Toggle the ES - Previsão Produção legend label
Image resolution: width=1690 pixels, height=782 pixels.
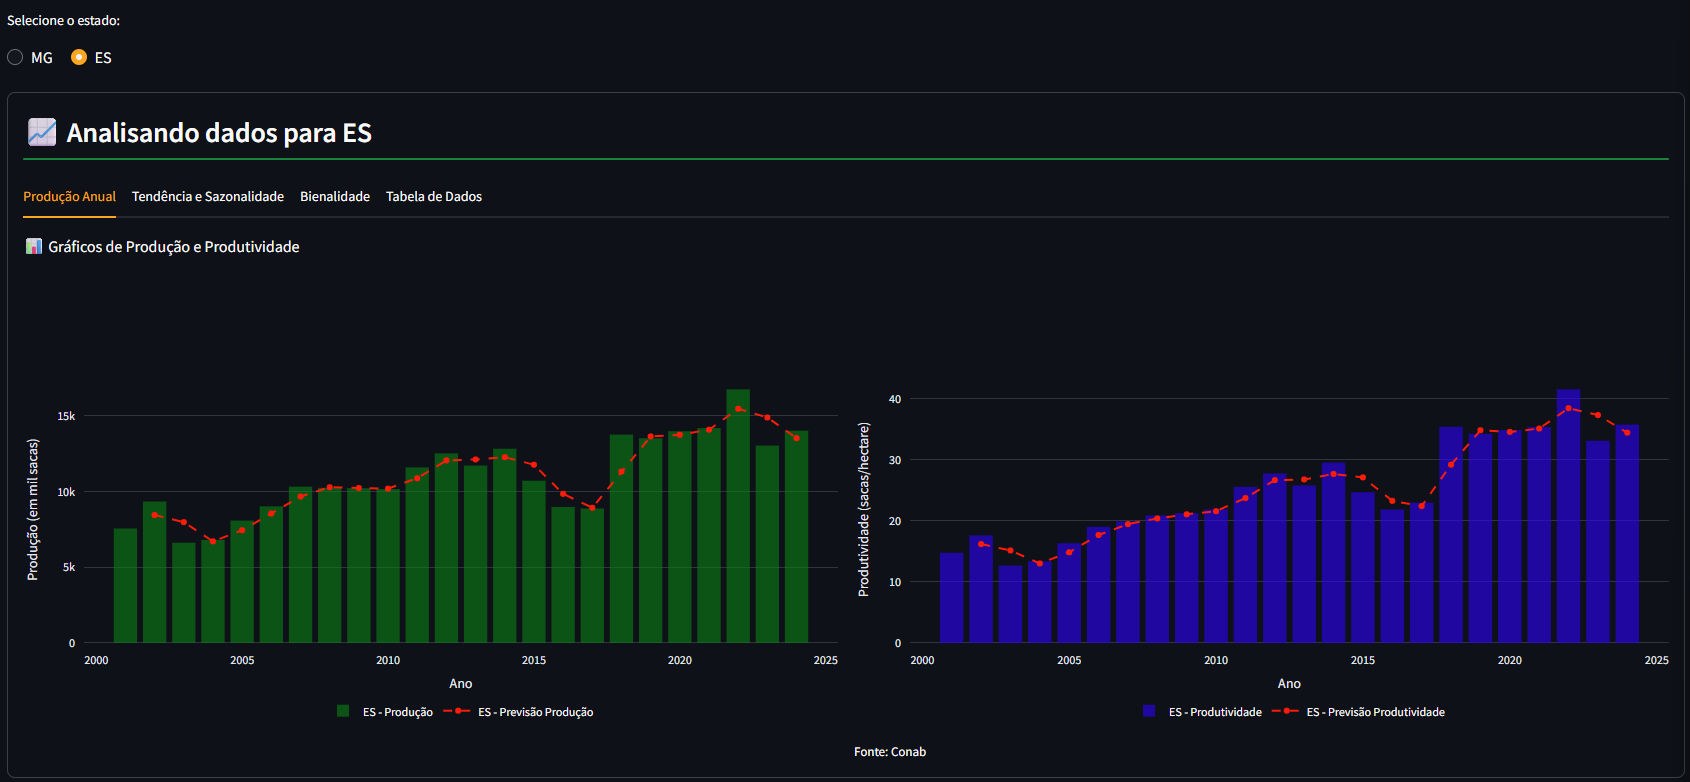point(535,712)
